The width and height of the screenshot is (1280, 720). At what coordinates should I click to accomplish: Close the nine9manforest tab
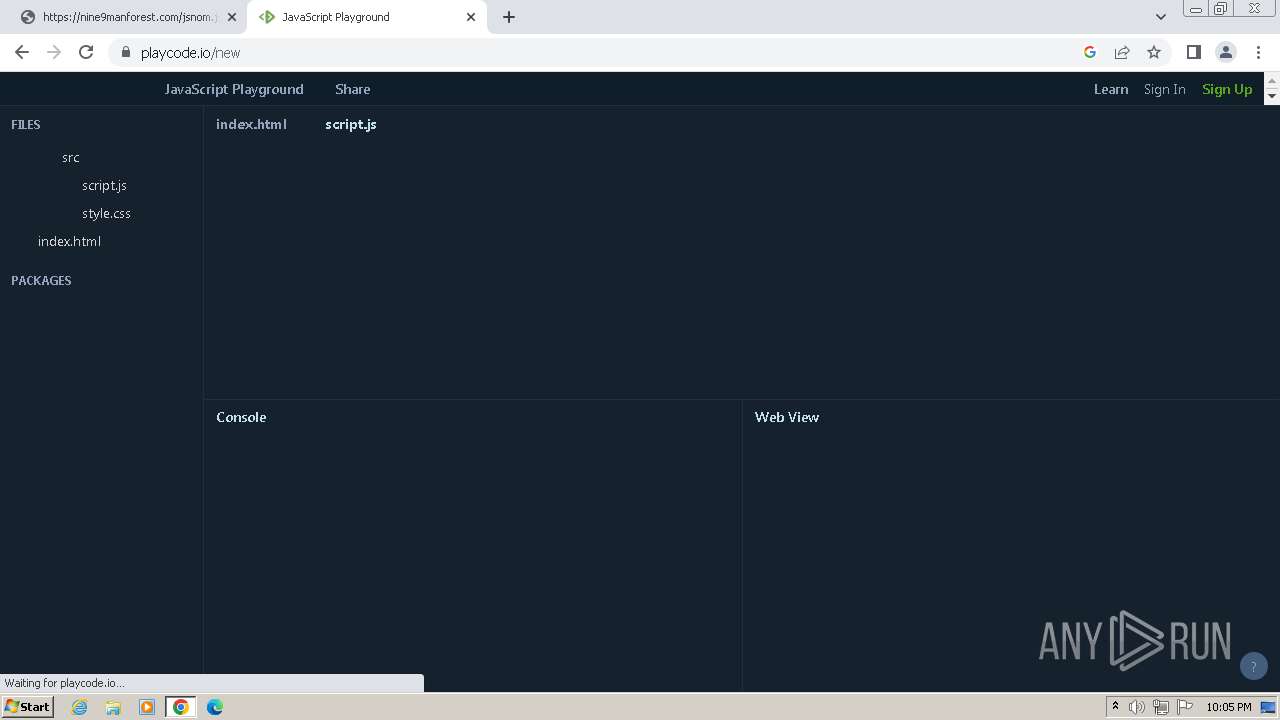point(232,17)
